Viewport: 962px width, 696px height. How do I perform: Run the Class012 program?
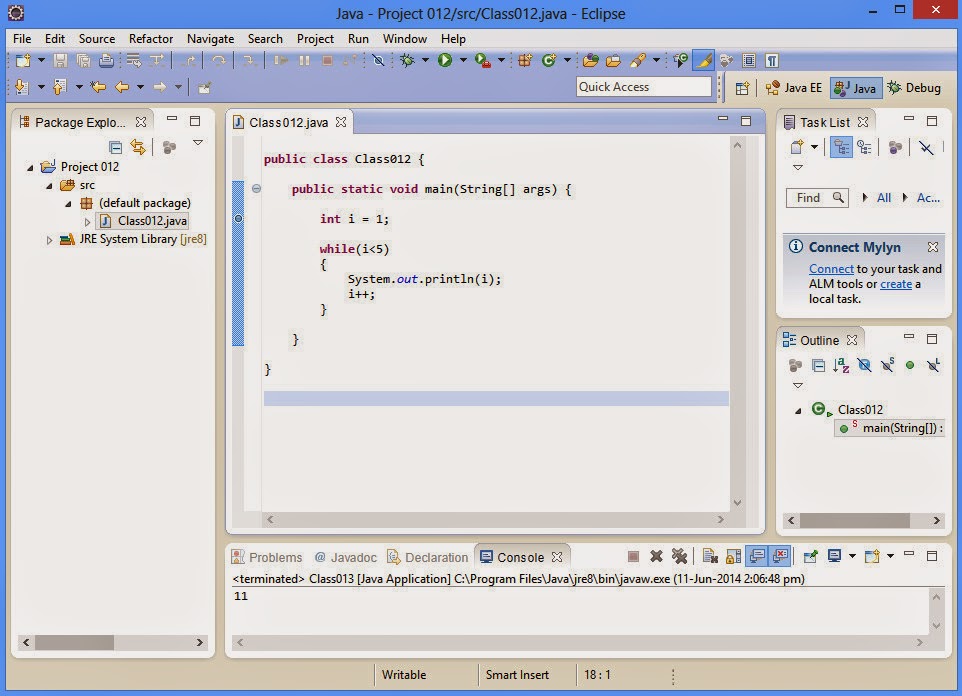click(447, 58)
